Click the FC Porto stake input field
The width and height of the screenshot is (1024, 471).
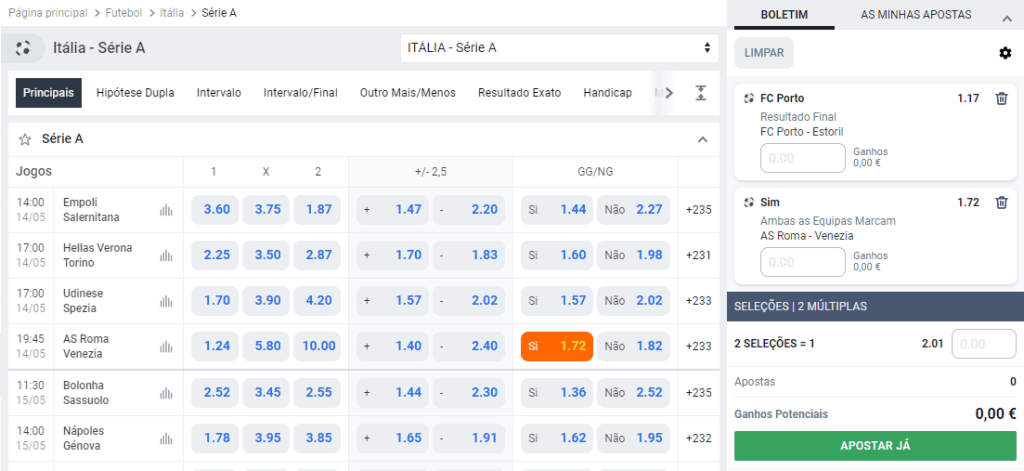point(803,158)
